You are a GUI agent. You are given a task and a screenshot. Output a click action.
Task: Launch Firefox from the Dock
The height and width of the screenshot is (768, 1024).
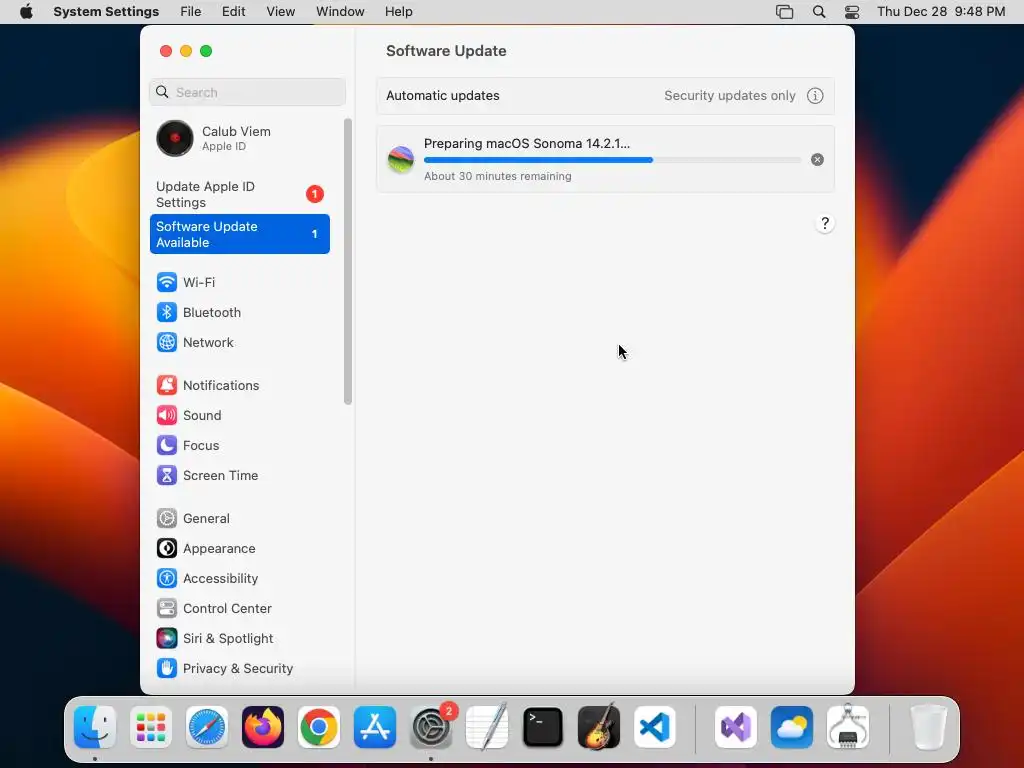[263, 727]
